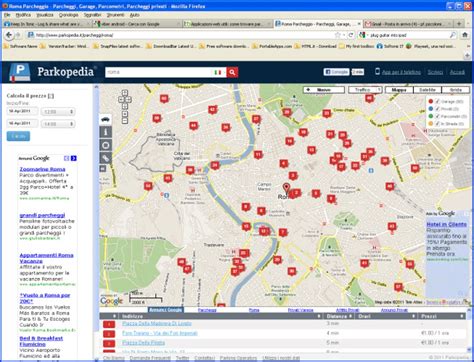Select the circle tool on map sidebar

pos(105,145)
